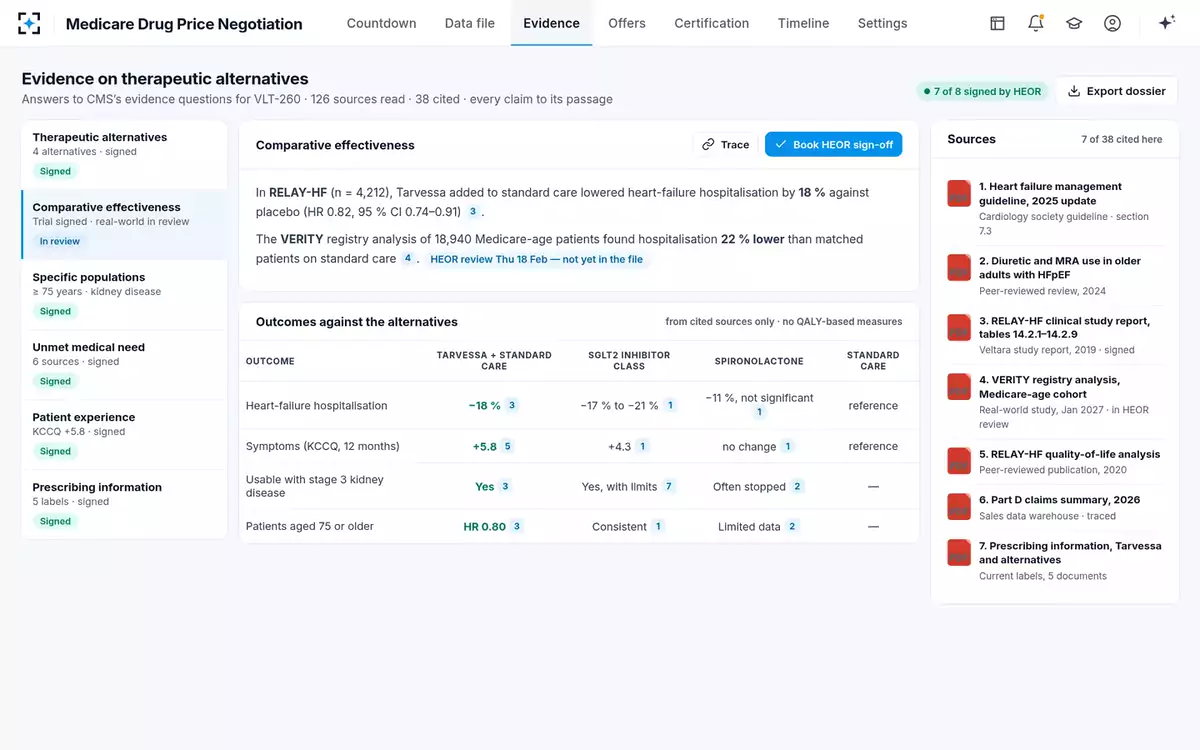The width and height of the screenshot is (1200, 750).
Task: Open the Specific populations section
Action: 124,295
